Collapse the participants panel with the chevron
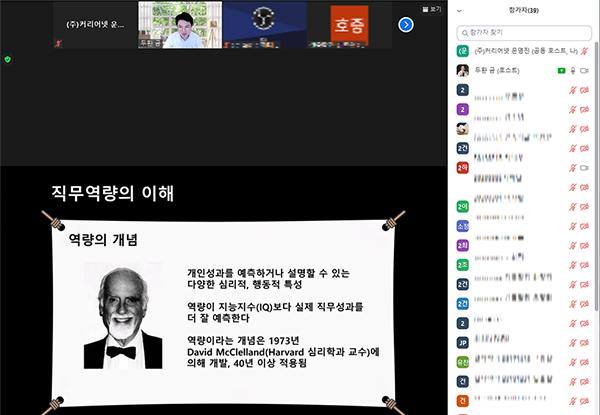The image size is (600, 415). tap(459, 11)
